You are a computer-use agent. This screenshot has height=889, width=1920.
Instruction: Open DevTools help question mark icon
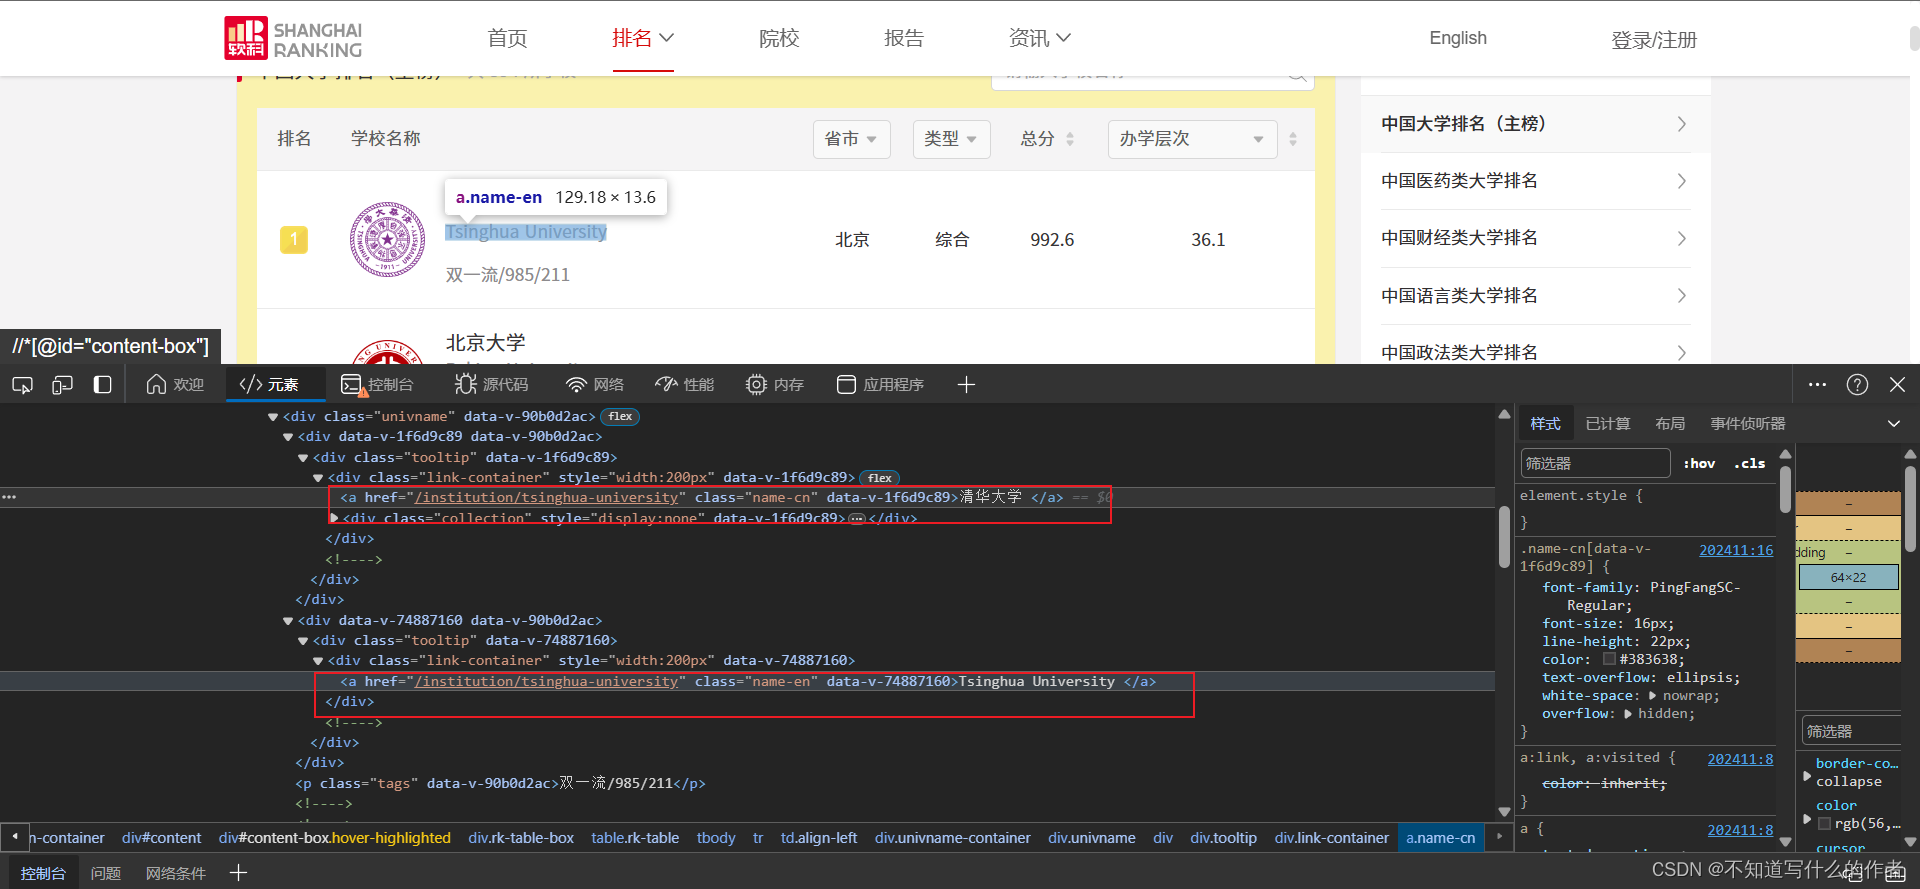click(1857, 385)
